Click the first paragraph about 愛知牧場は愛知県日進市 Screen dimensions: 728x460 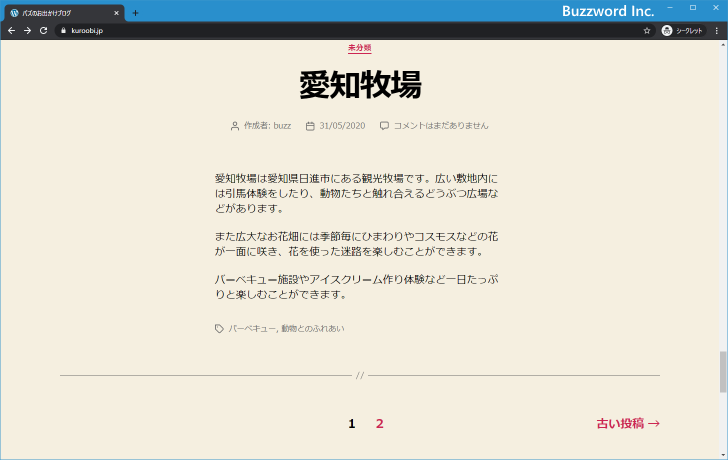(x=357, y=193)
